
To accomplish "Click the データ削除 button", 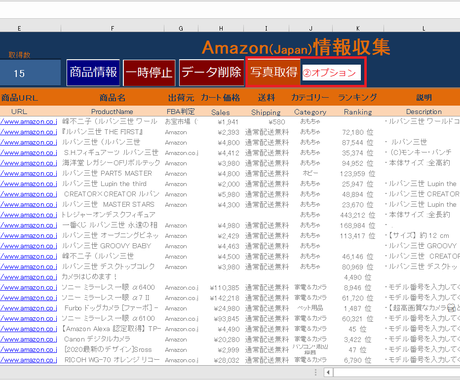I will pos(211,72).
